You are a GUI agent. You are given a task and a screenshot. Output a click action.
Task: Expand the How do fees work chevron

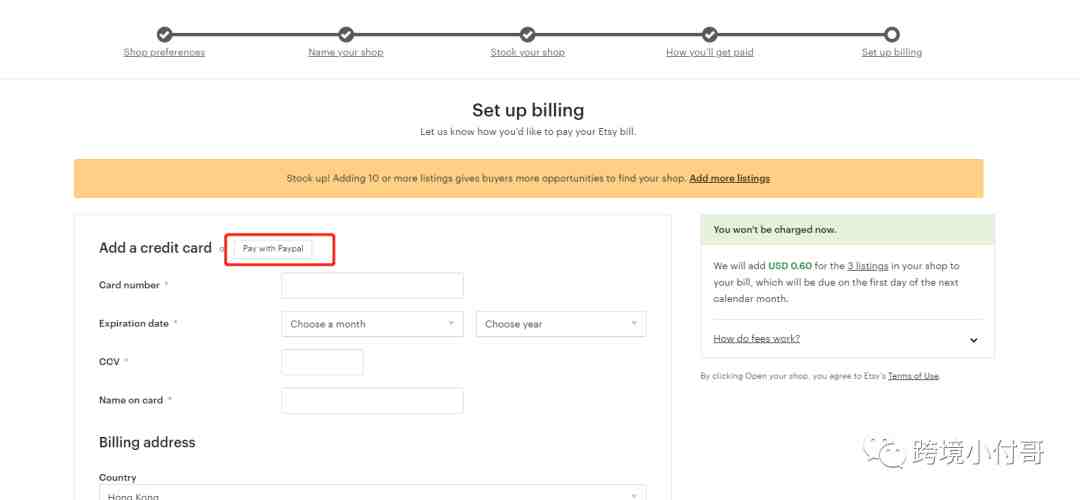pyautogui.click(x=973, y=340)
